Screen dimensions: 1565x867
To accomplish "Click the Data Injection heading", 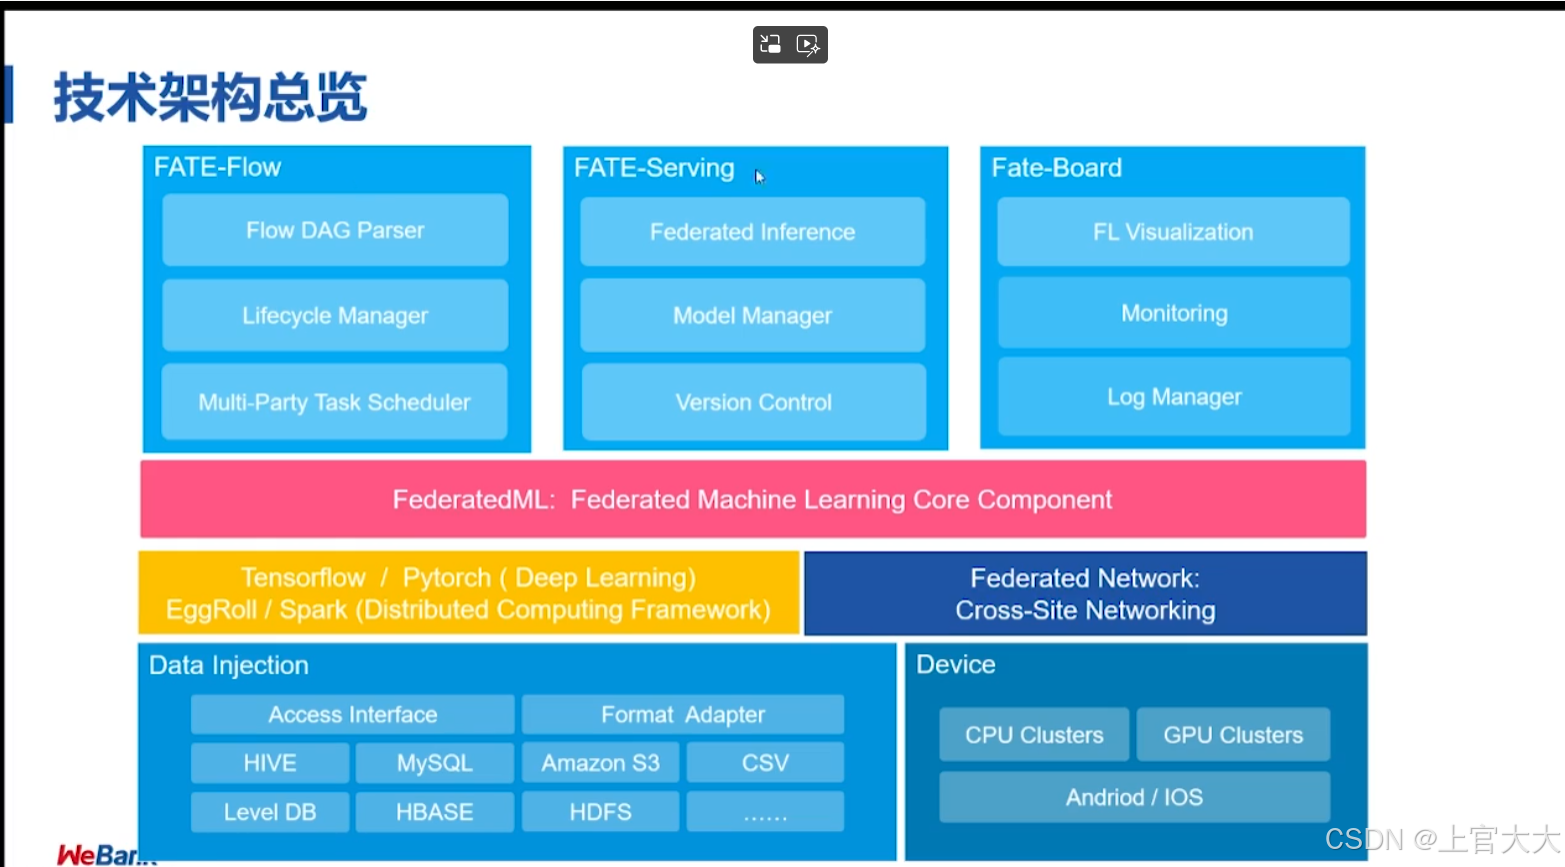I will [x=229, y=665].
